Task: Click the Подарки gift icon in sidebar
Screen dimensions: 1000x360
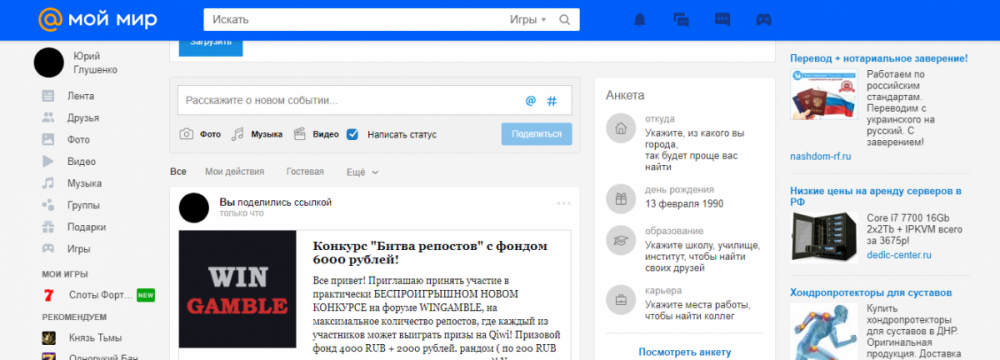Action: (x=48, y=227)
